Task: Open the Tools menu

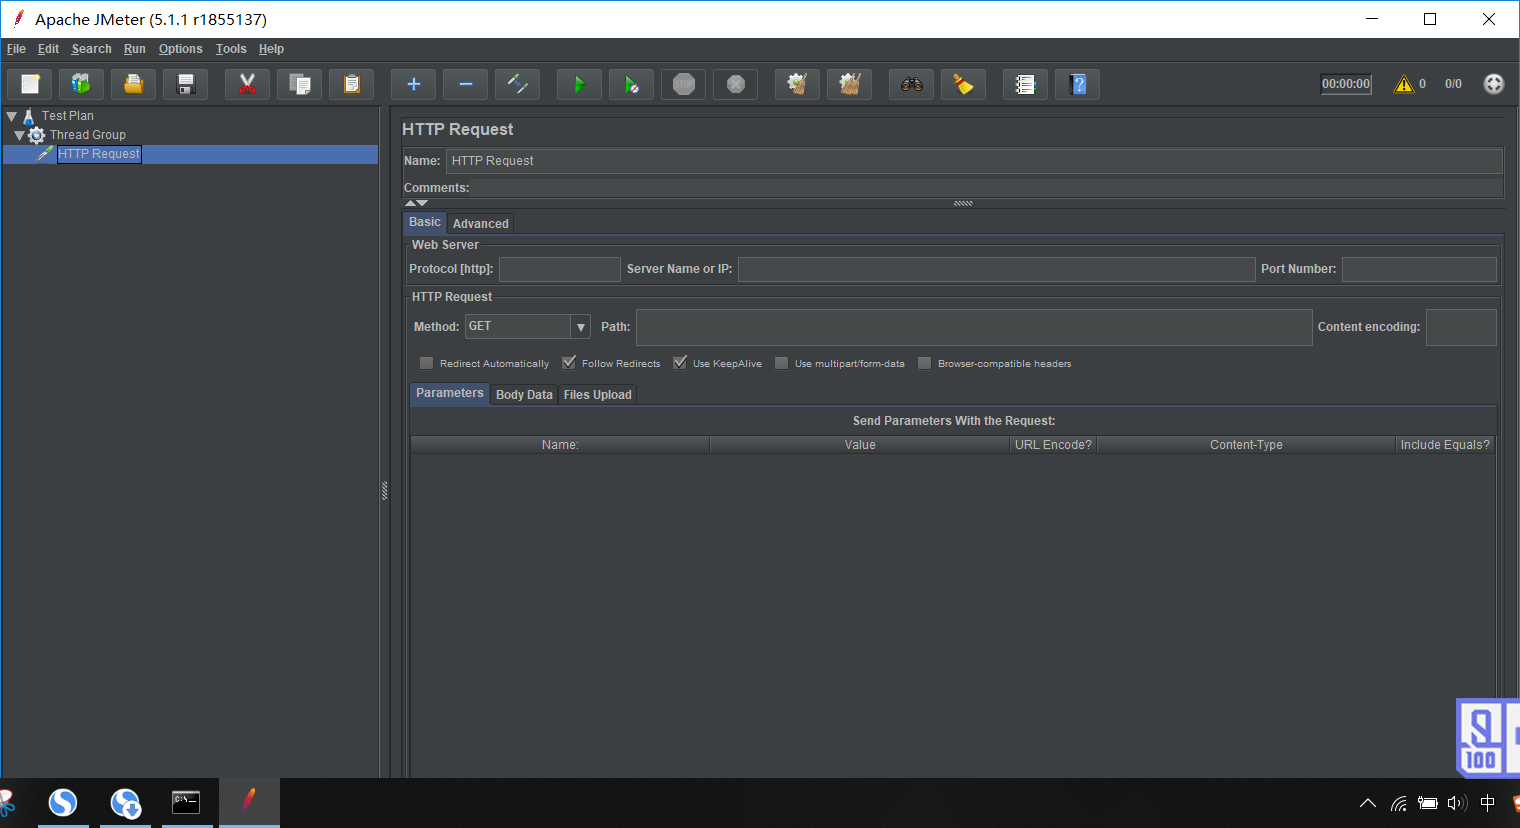Action: 231,49
